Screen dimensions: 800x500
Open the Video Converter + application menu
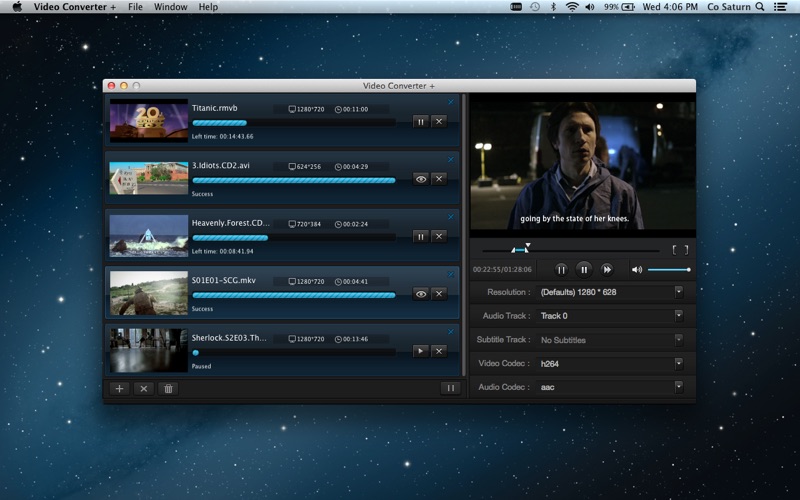point(74,7)
